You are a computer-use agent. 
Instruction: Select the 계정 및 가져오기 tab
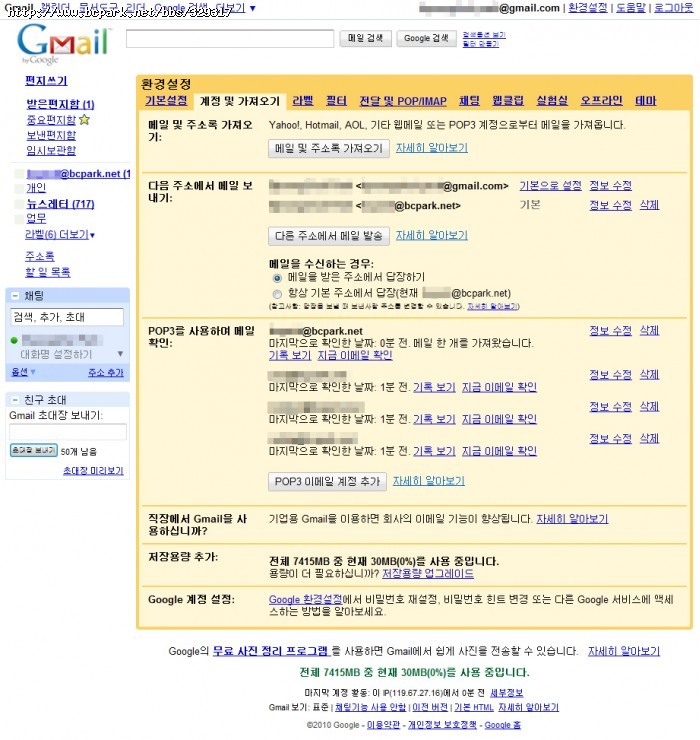(239, 101)
